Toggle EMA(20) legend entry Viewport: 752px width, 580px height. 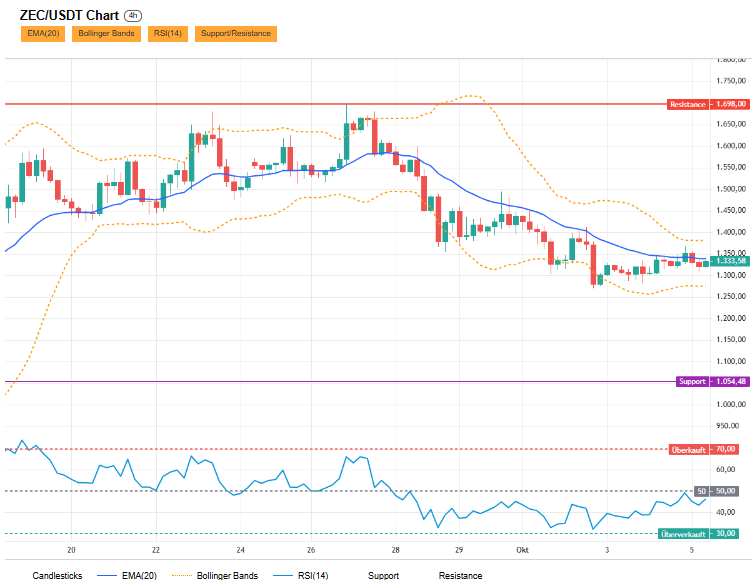pyautogui.click(x=127, y=575)
